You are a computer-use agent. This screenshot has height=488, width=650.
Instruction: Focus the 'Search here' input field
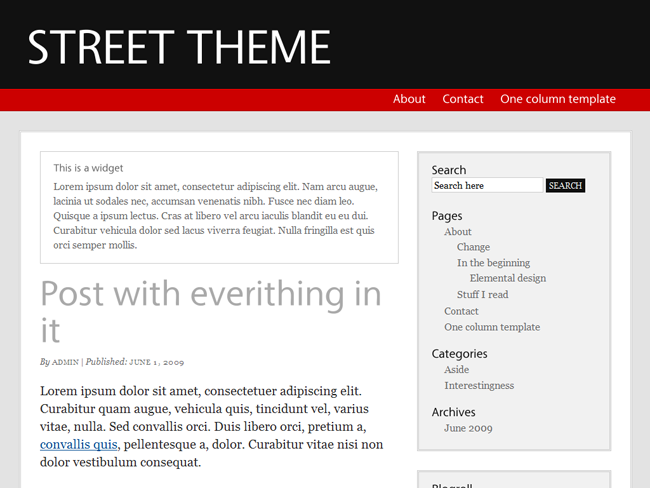coord(487,185)
